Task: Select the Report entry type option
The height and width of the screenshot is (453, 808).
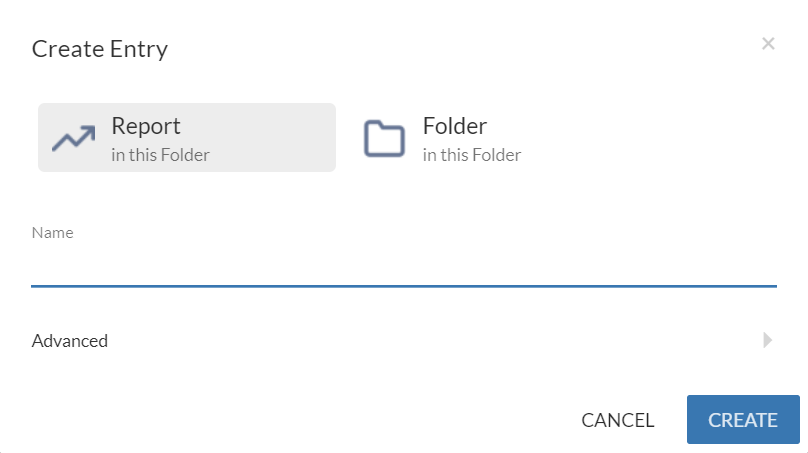Action: click(187, 138)
